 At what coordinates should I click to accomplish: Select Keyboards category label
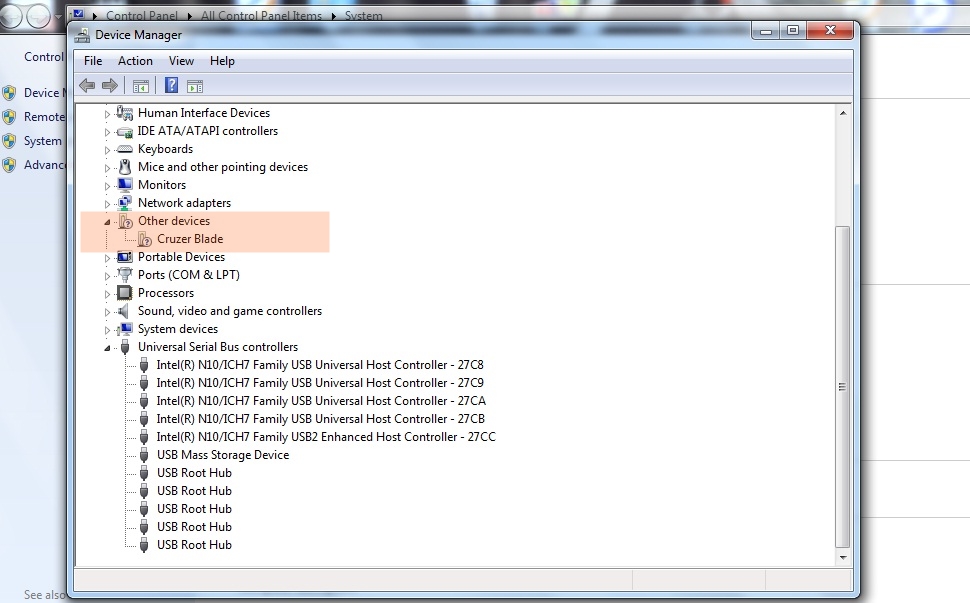coord(165,149)
